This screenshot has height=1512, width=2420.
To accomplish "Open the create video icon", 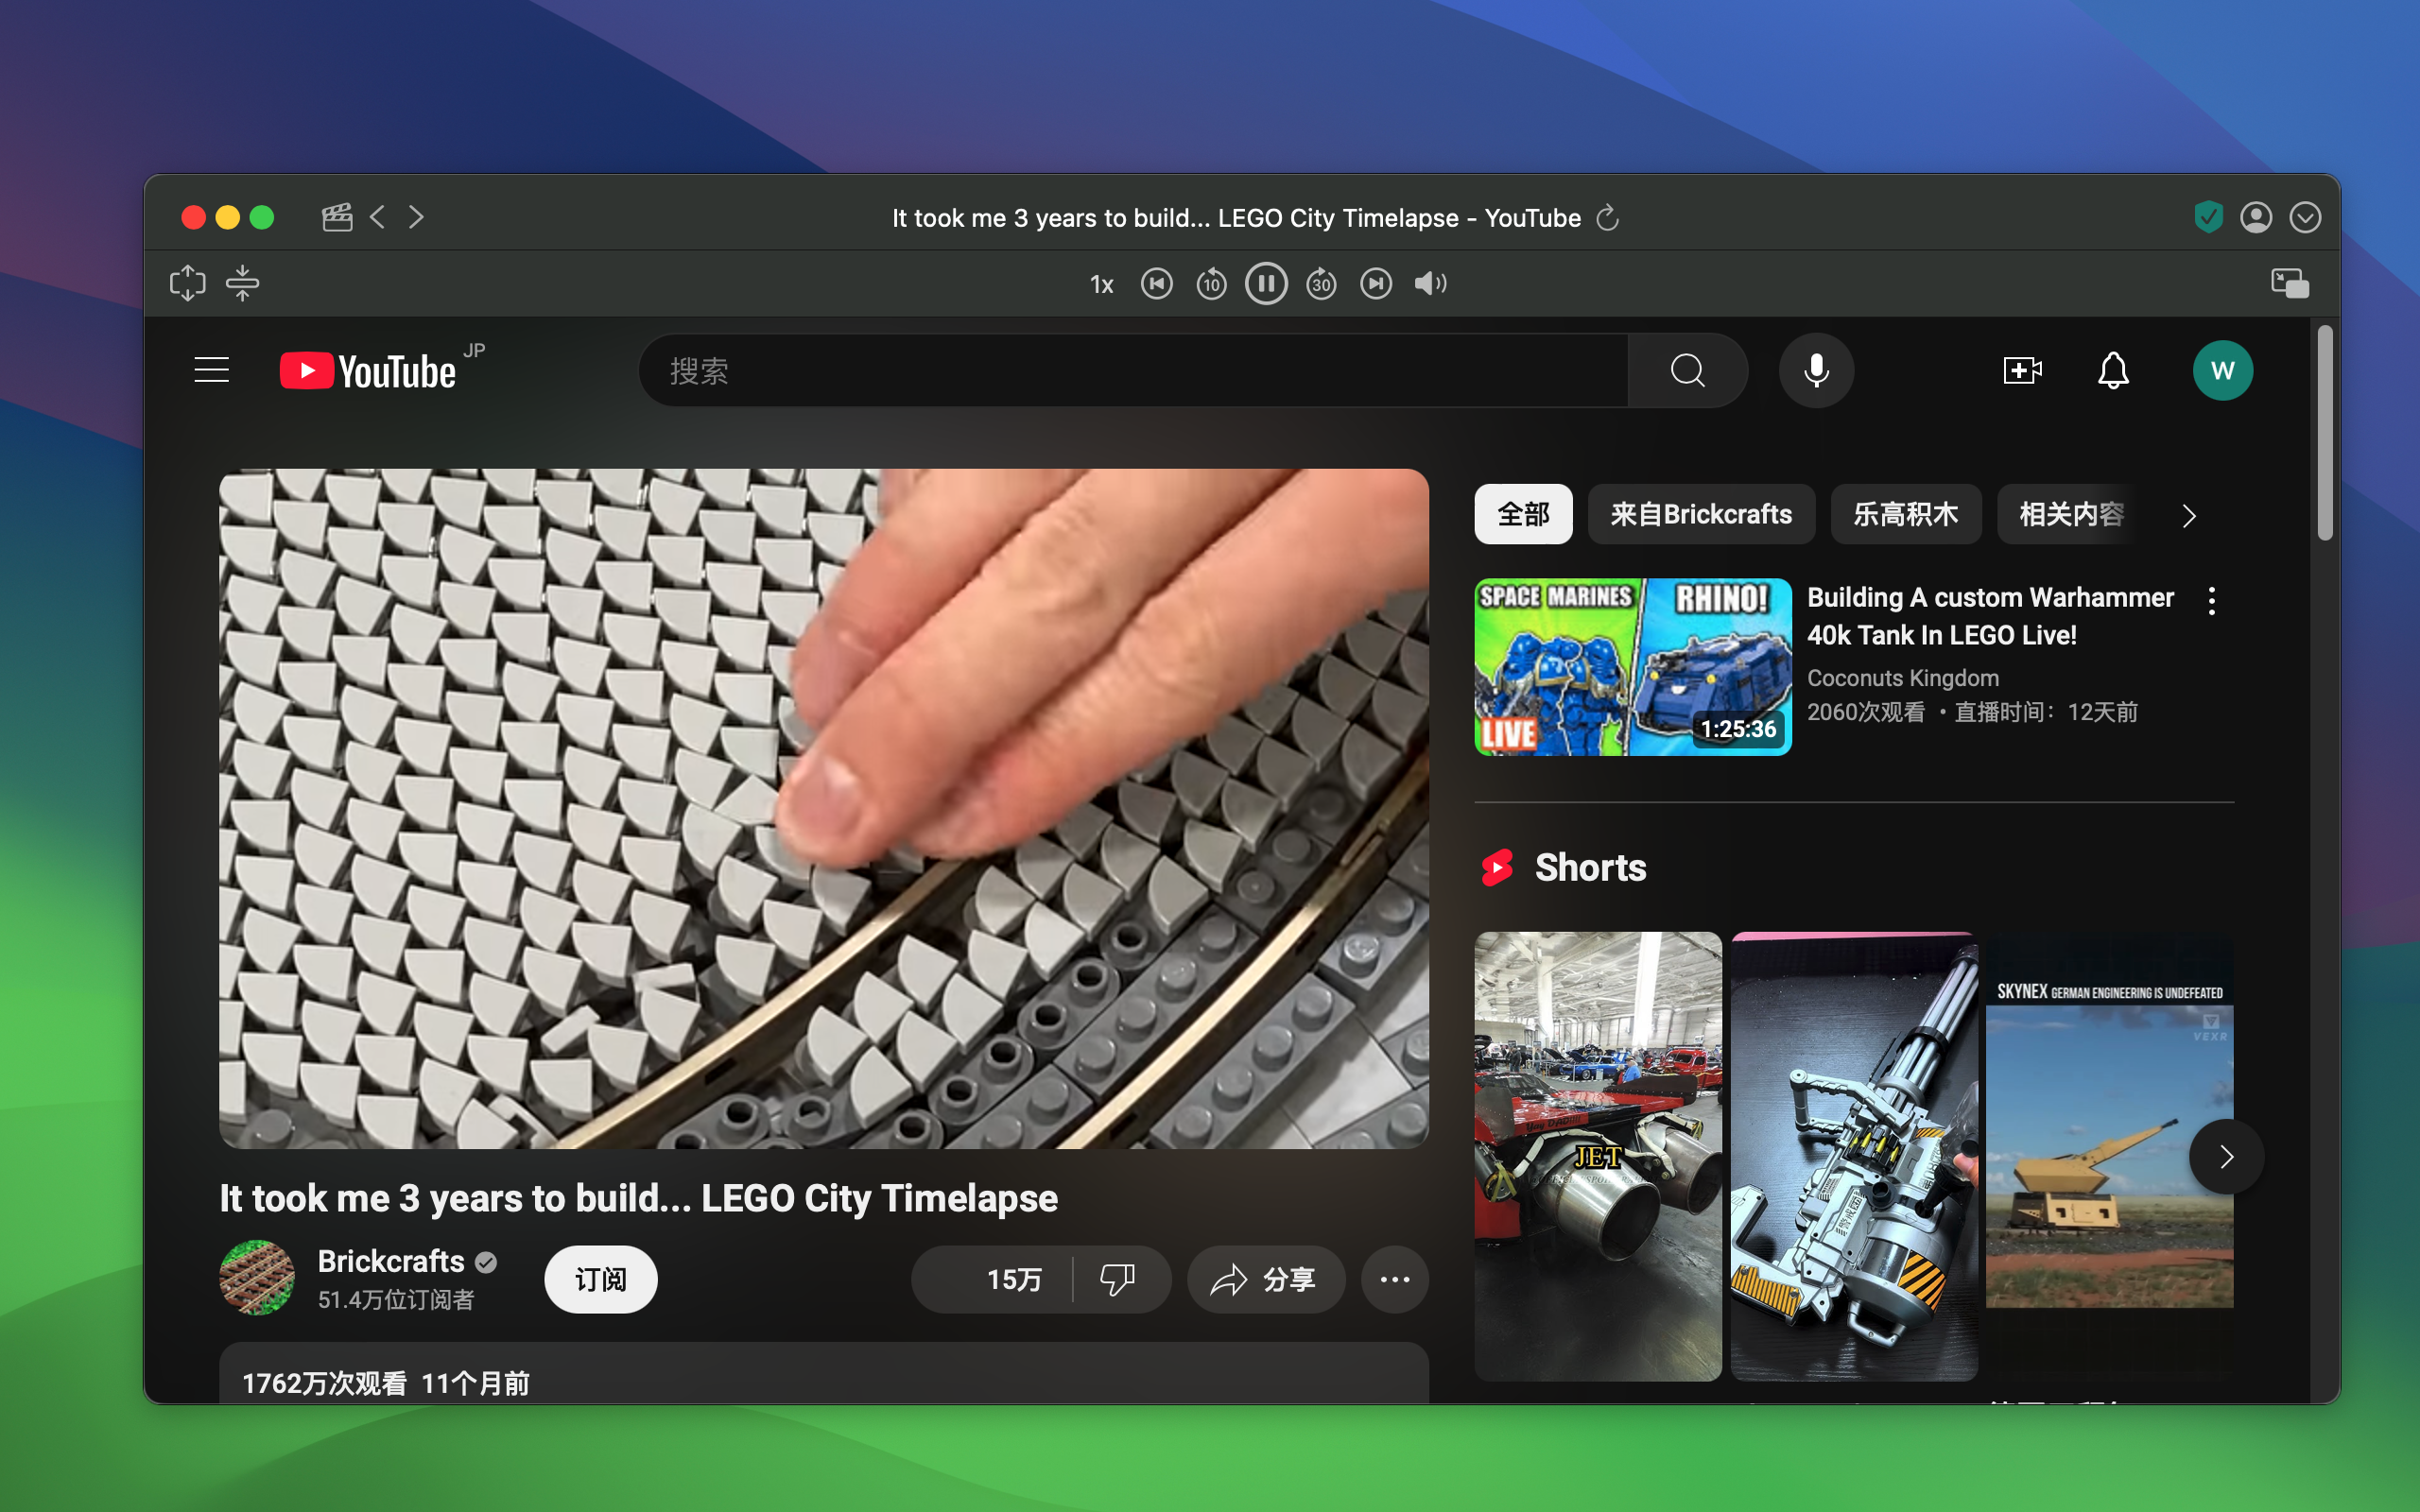I will [x=2023, y=371].
